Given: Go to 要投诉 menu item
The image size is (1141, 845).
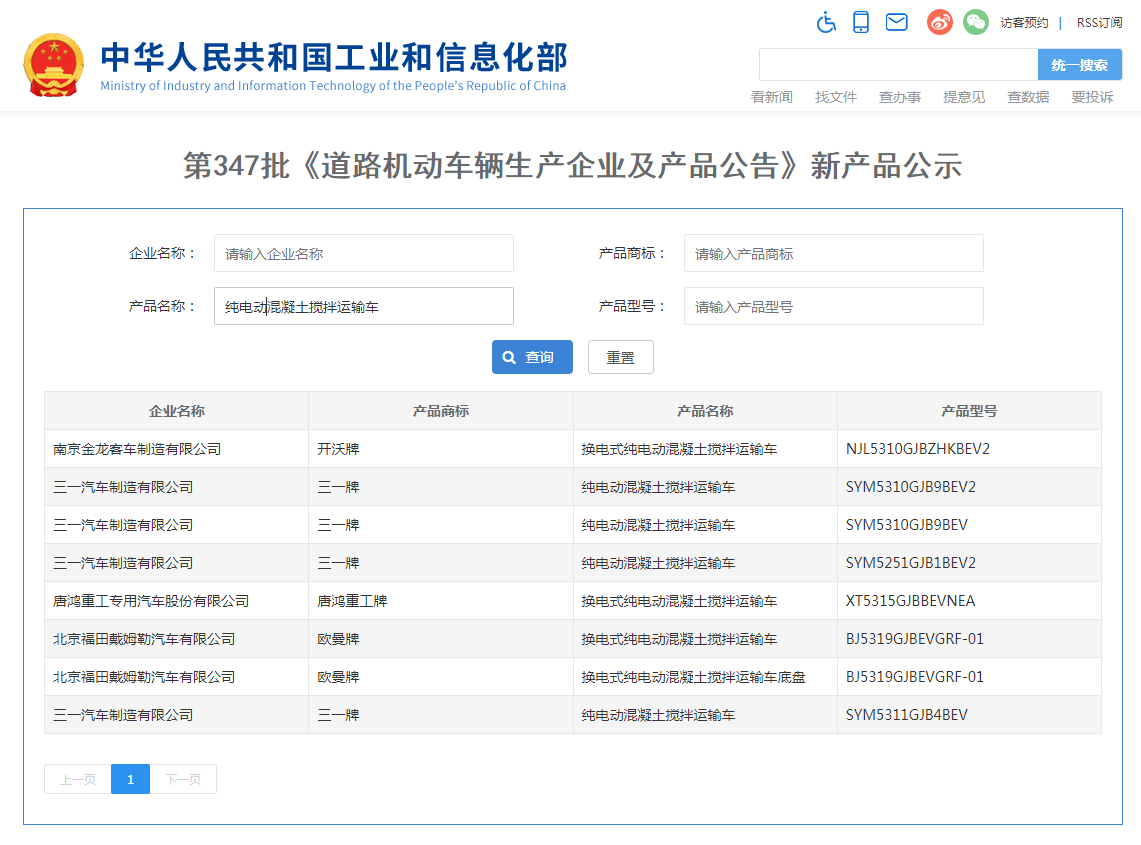Looking at the screenshot, I should (1092, 97).
